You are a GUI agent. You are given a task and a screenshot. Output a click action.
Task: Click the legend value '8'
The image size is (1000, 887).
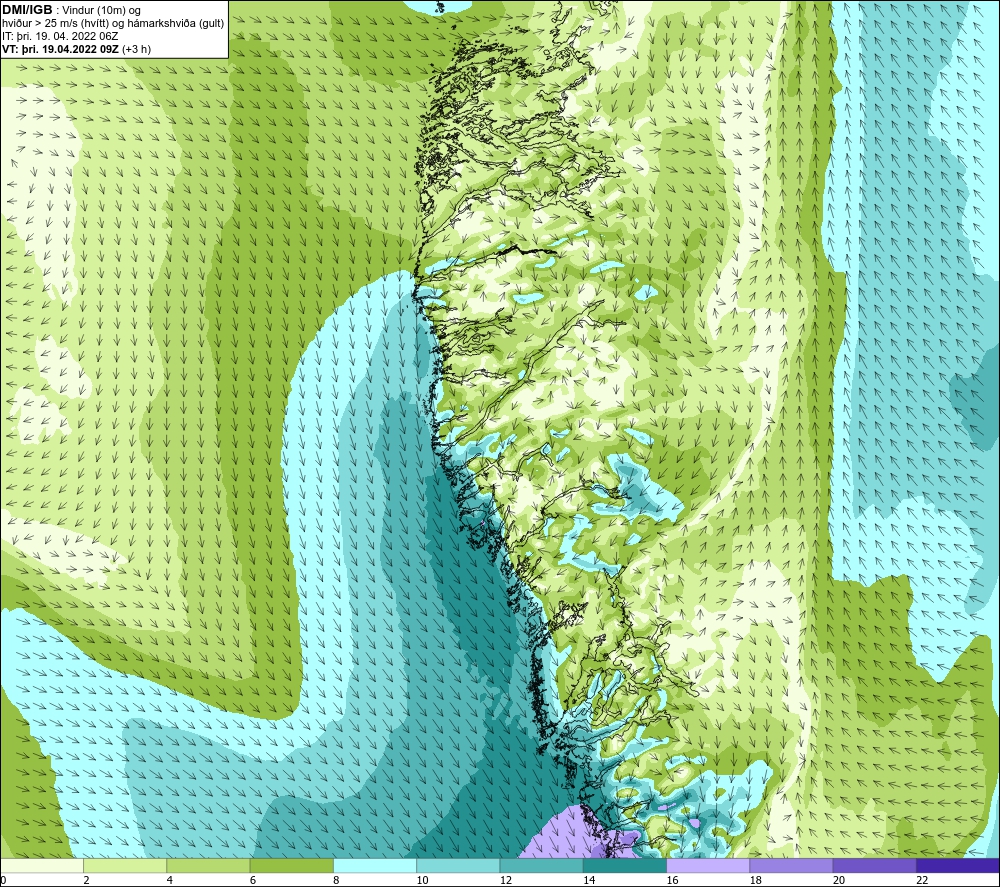point(336,880)
